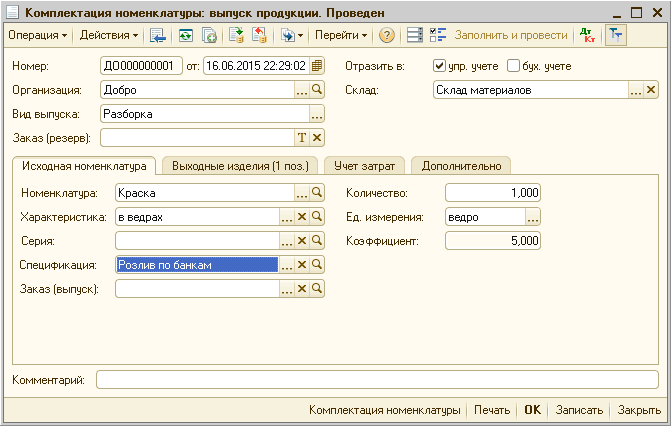Click the red arrow document toolbar icon
Viewport: 671px width, 426px height.
tap(259, 35)
